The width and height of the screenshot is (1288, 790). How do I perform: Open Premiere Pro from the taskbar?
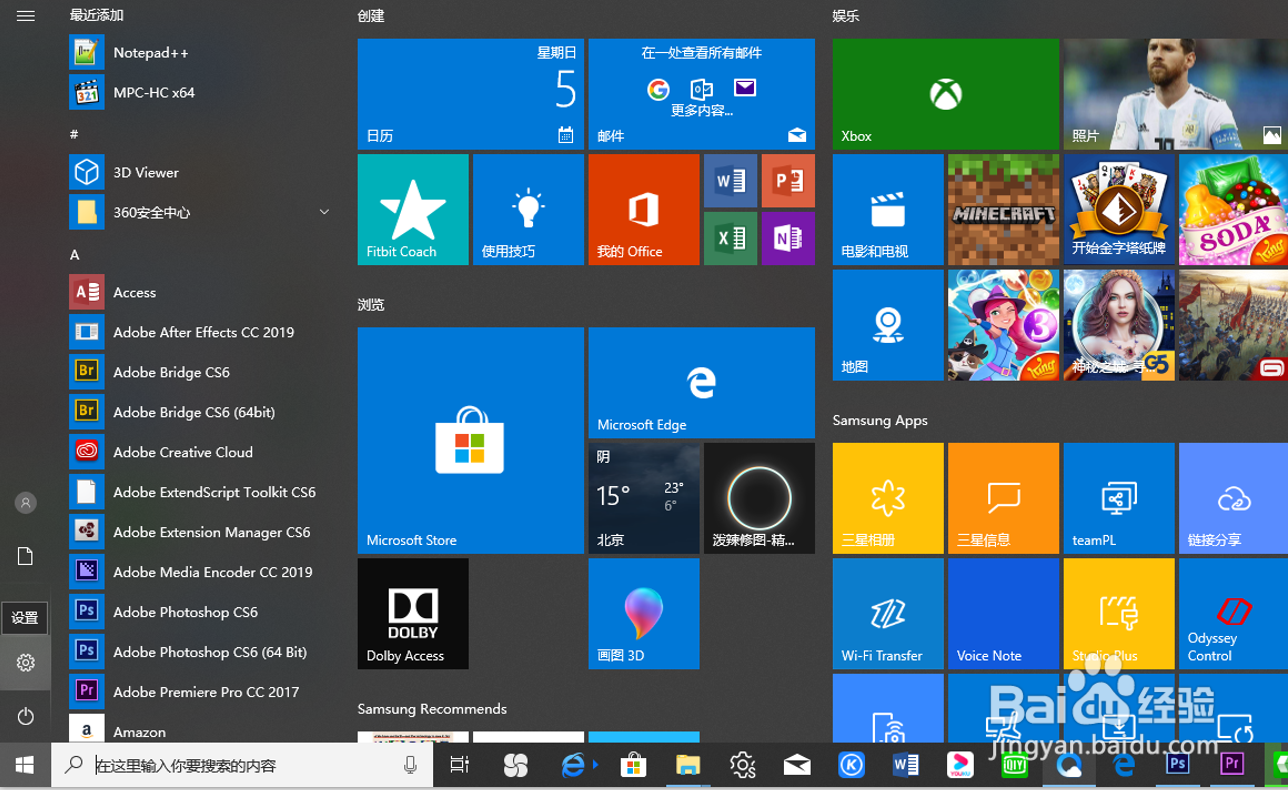pyautogui.click(x=1232, y=765)
